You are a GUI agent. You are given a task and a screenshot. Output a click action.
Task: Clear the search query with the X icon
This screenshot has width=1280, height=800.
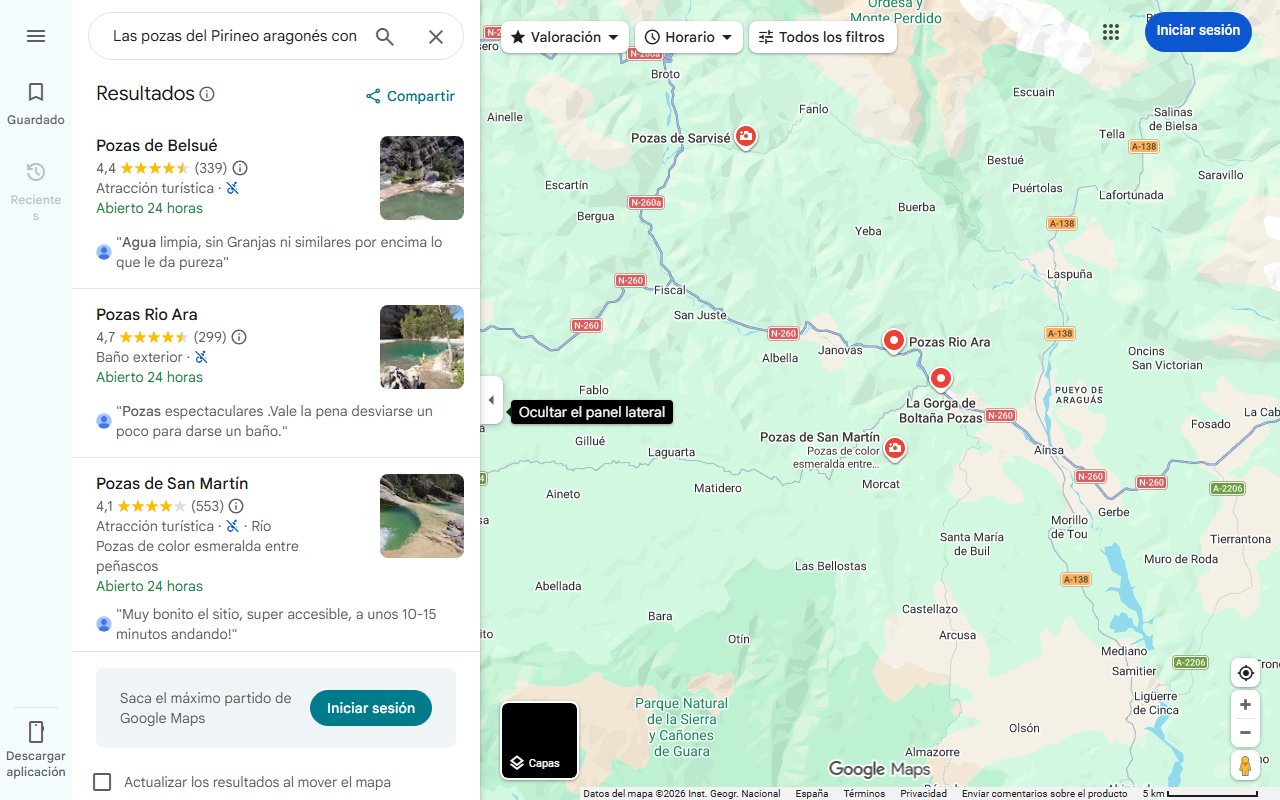tap(436, 36)
